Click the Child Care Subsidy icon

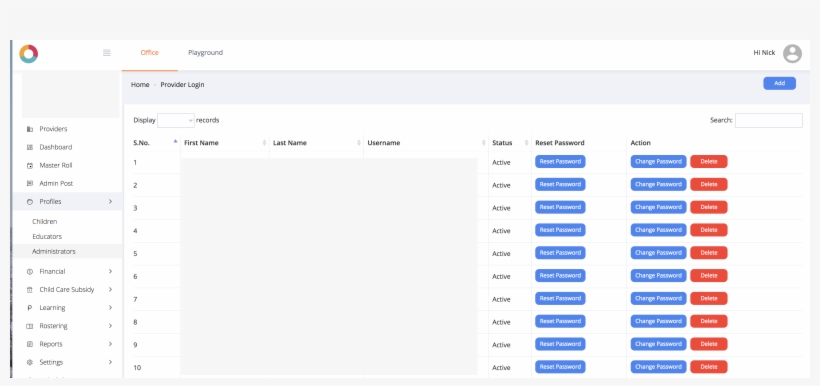(x=30, y=290)
